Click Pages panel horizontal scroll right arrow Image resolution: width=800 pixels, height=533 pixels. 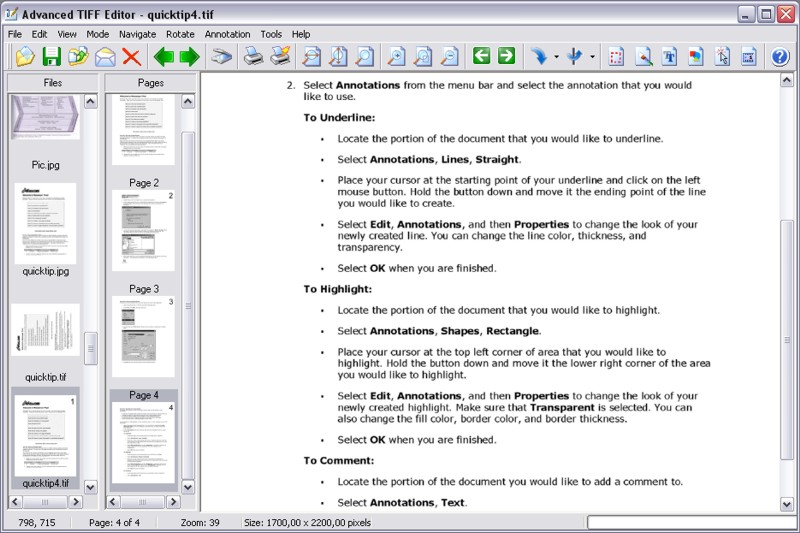click(x=173, y=502)
